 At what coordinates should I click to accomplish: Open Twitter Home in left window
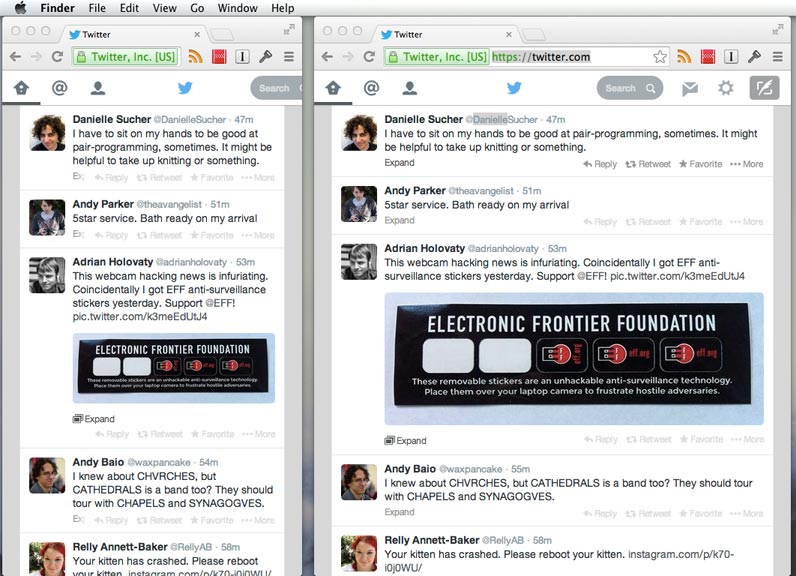pos(21,88)
